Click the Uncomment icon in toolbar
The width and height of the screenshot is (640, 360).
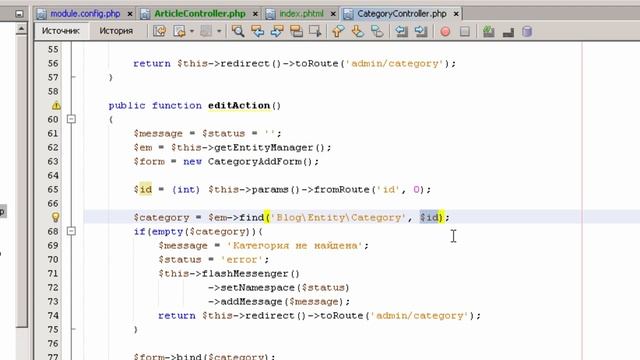(x=508, y=32)
